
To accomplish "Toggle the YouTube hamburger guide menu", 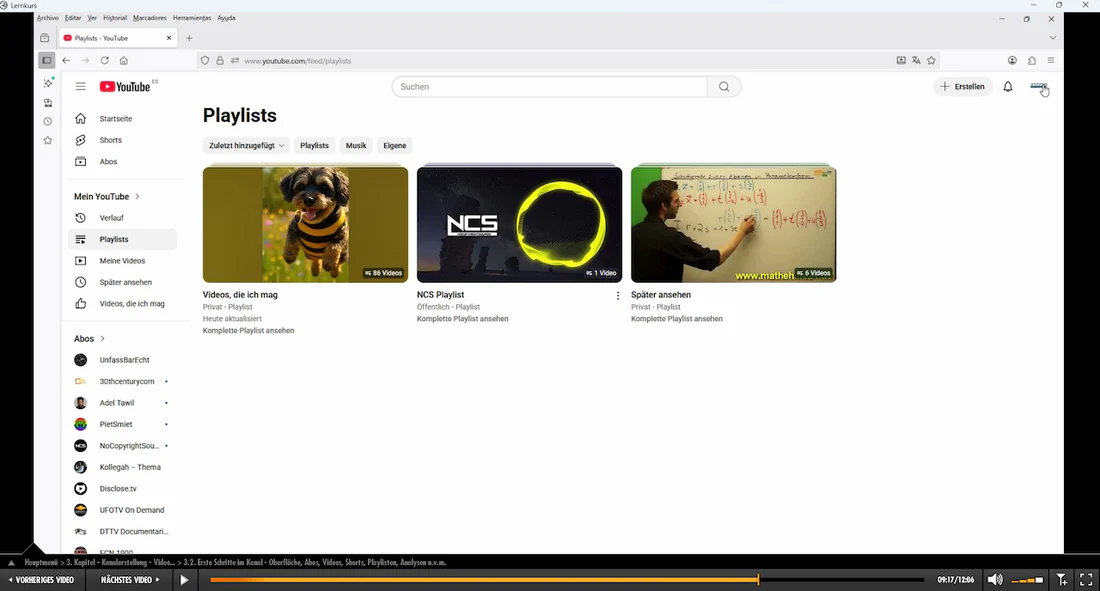I will (x=81, y=87).
